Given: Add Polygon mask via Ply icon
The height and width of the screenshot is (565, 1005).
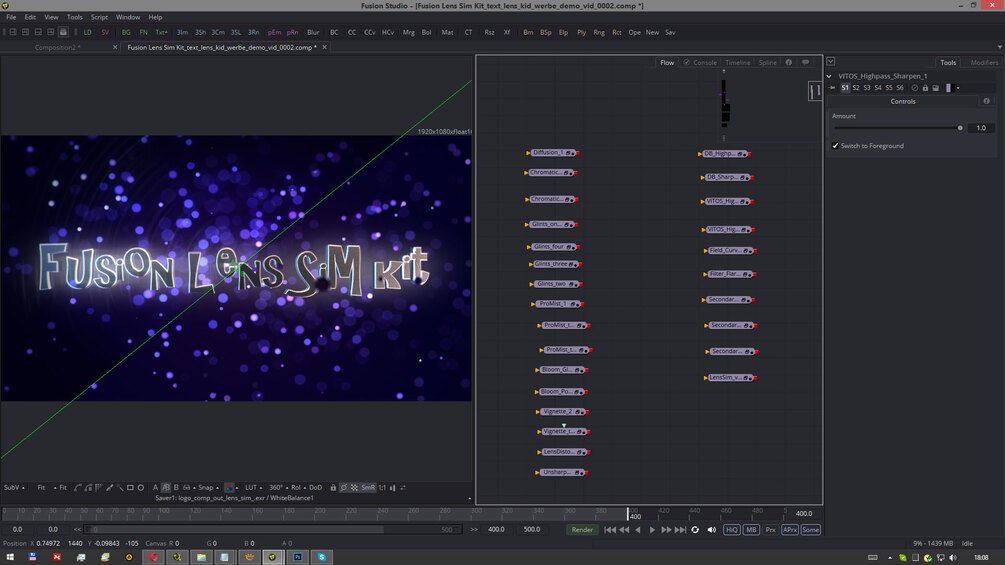Looking at the screenshot, I should tap(581, 32).
